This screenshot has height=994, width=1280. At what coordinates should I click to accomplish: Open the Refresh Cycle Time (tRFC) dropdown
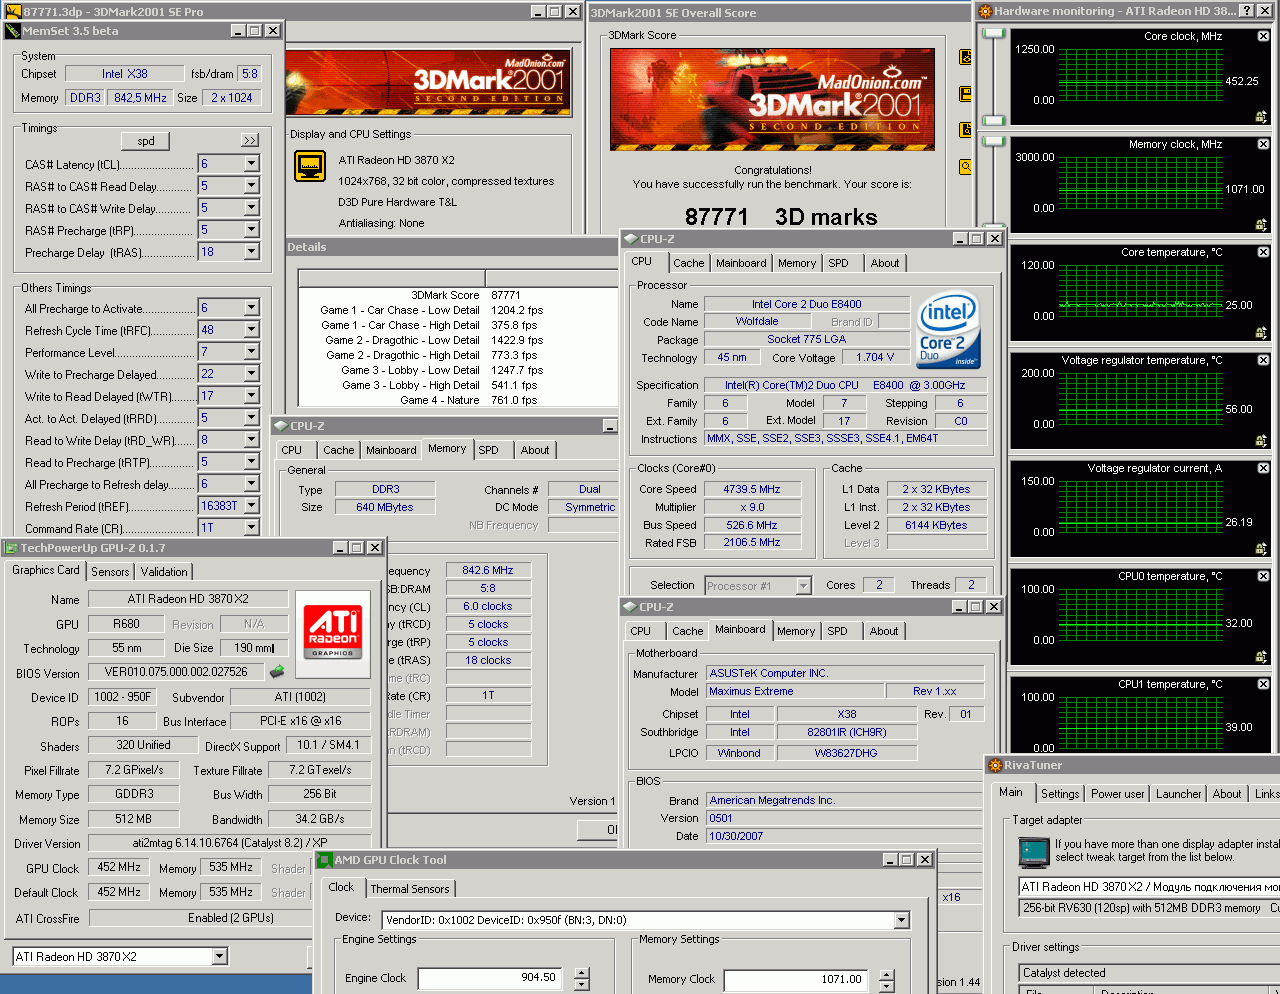coord(251,330)
